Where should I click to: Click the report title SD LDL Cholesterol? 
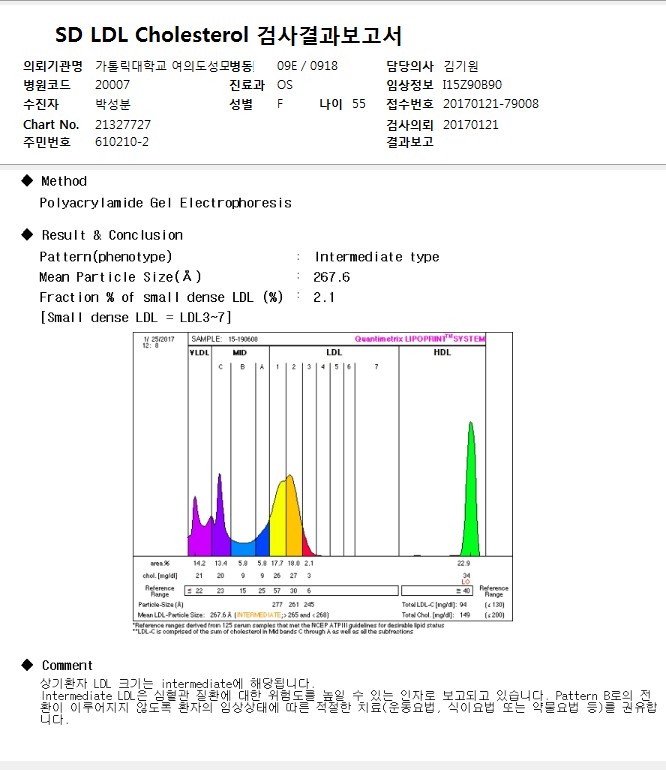click(151, 35)
